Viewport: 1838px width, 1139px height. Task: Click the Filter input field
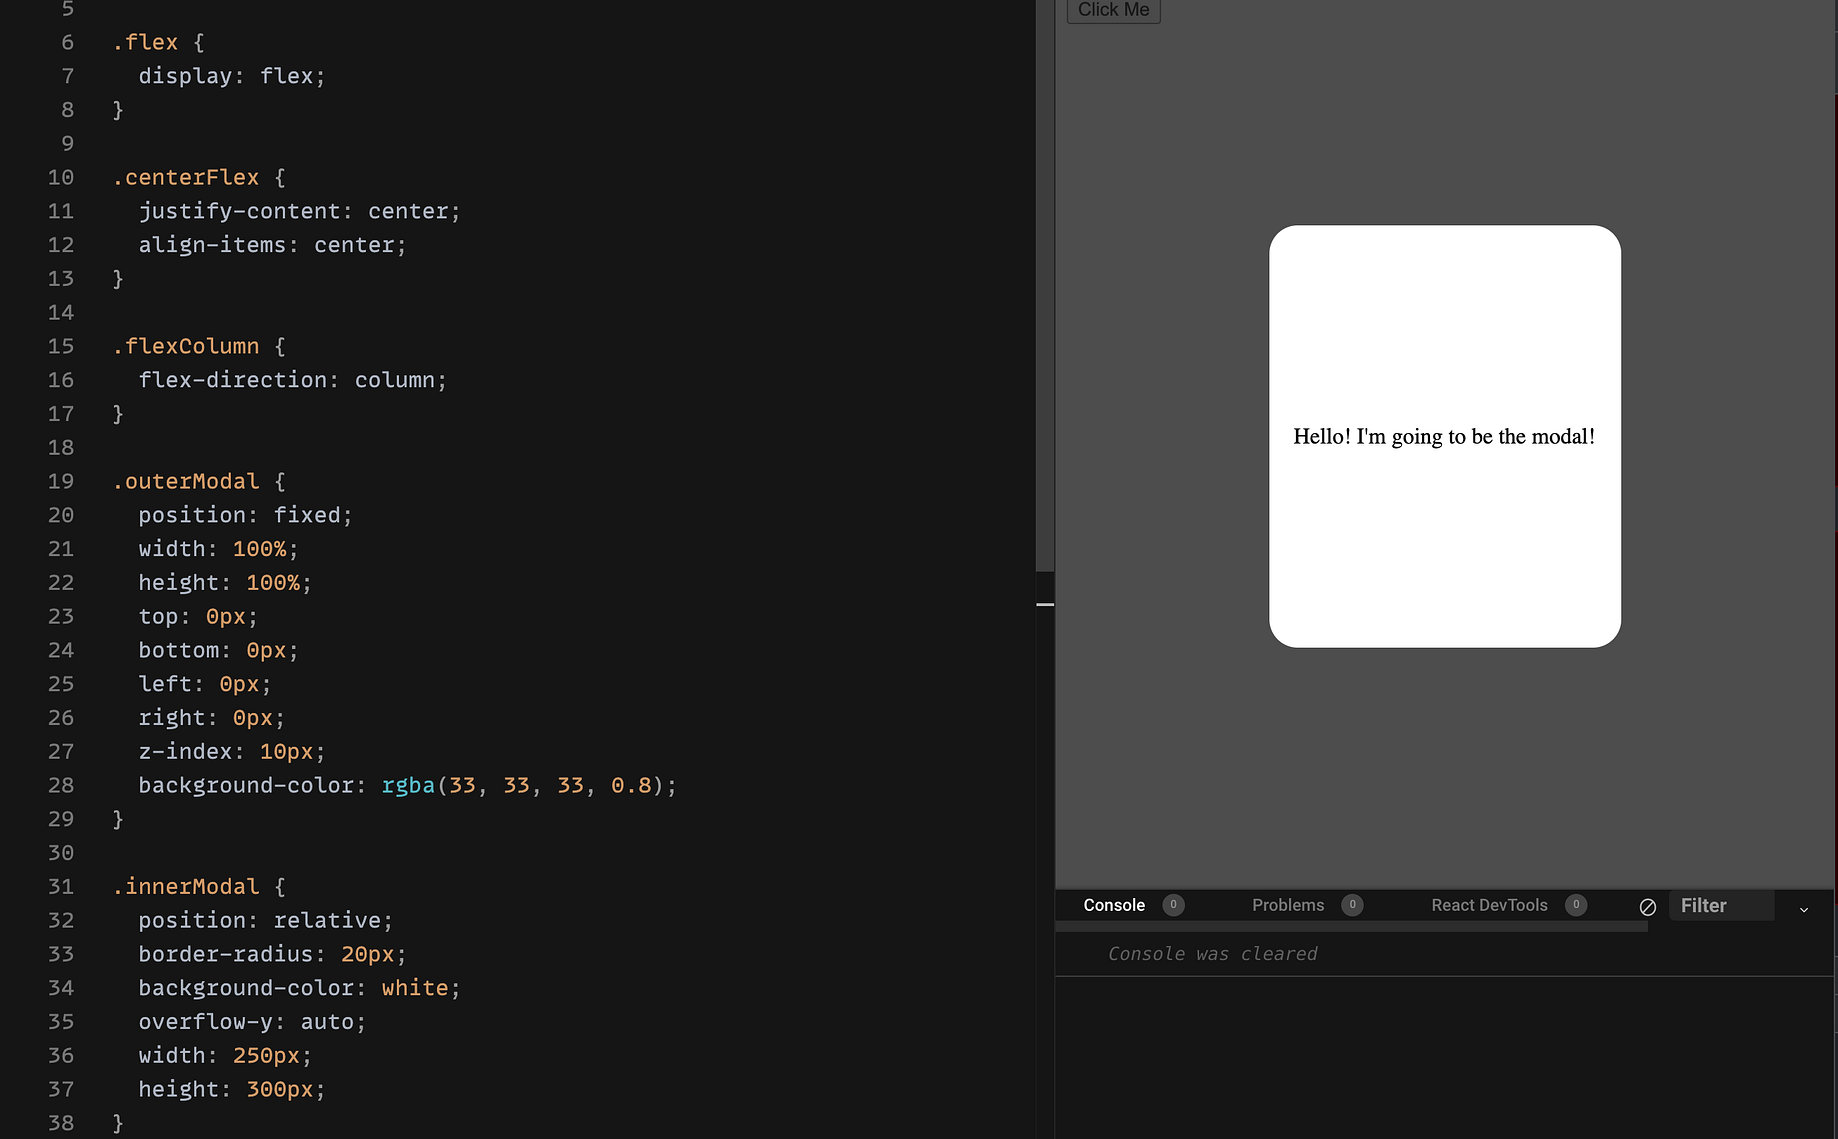click(1722, 905)
